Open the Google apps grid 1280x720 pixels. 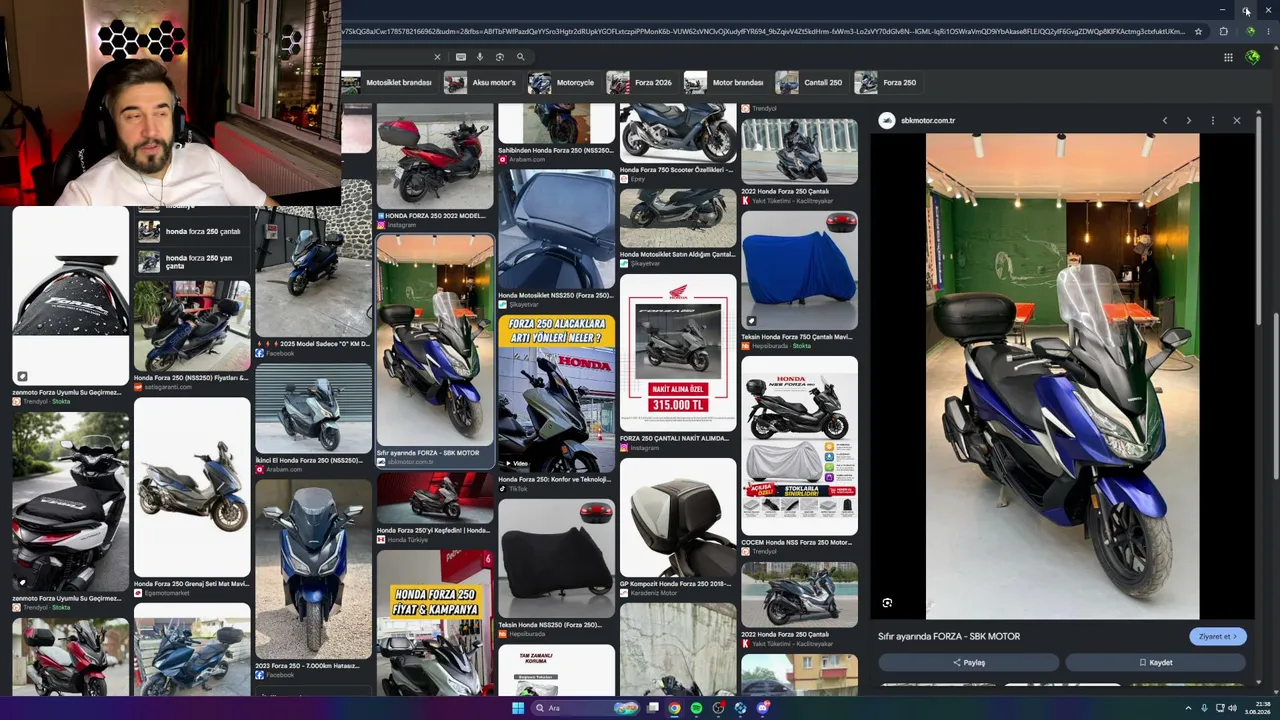[1228, 57]
